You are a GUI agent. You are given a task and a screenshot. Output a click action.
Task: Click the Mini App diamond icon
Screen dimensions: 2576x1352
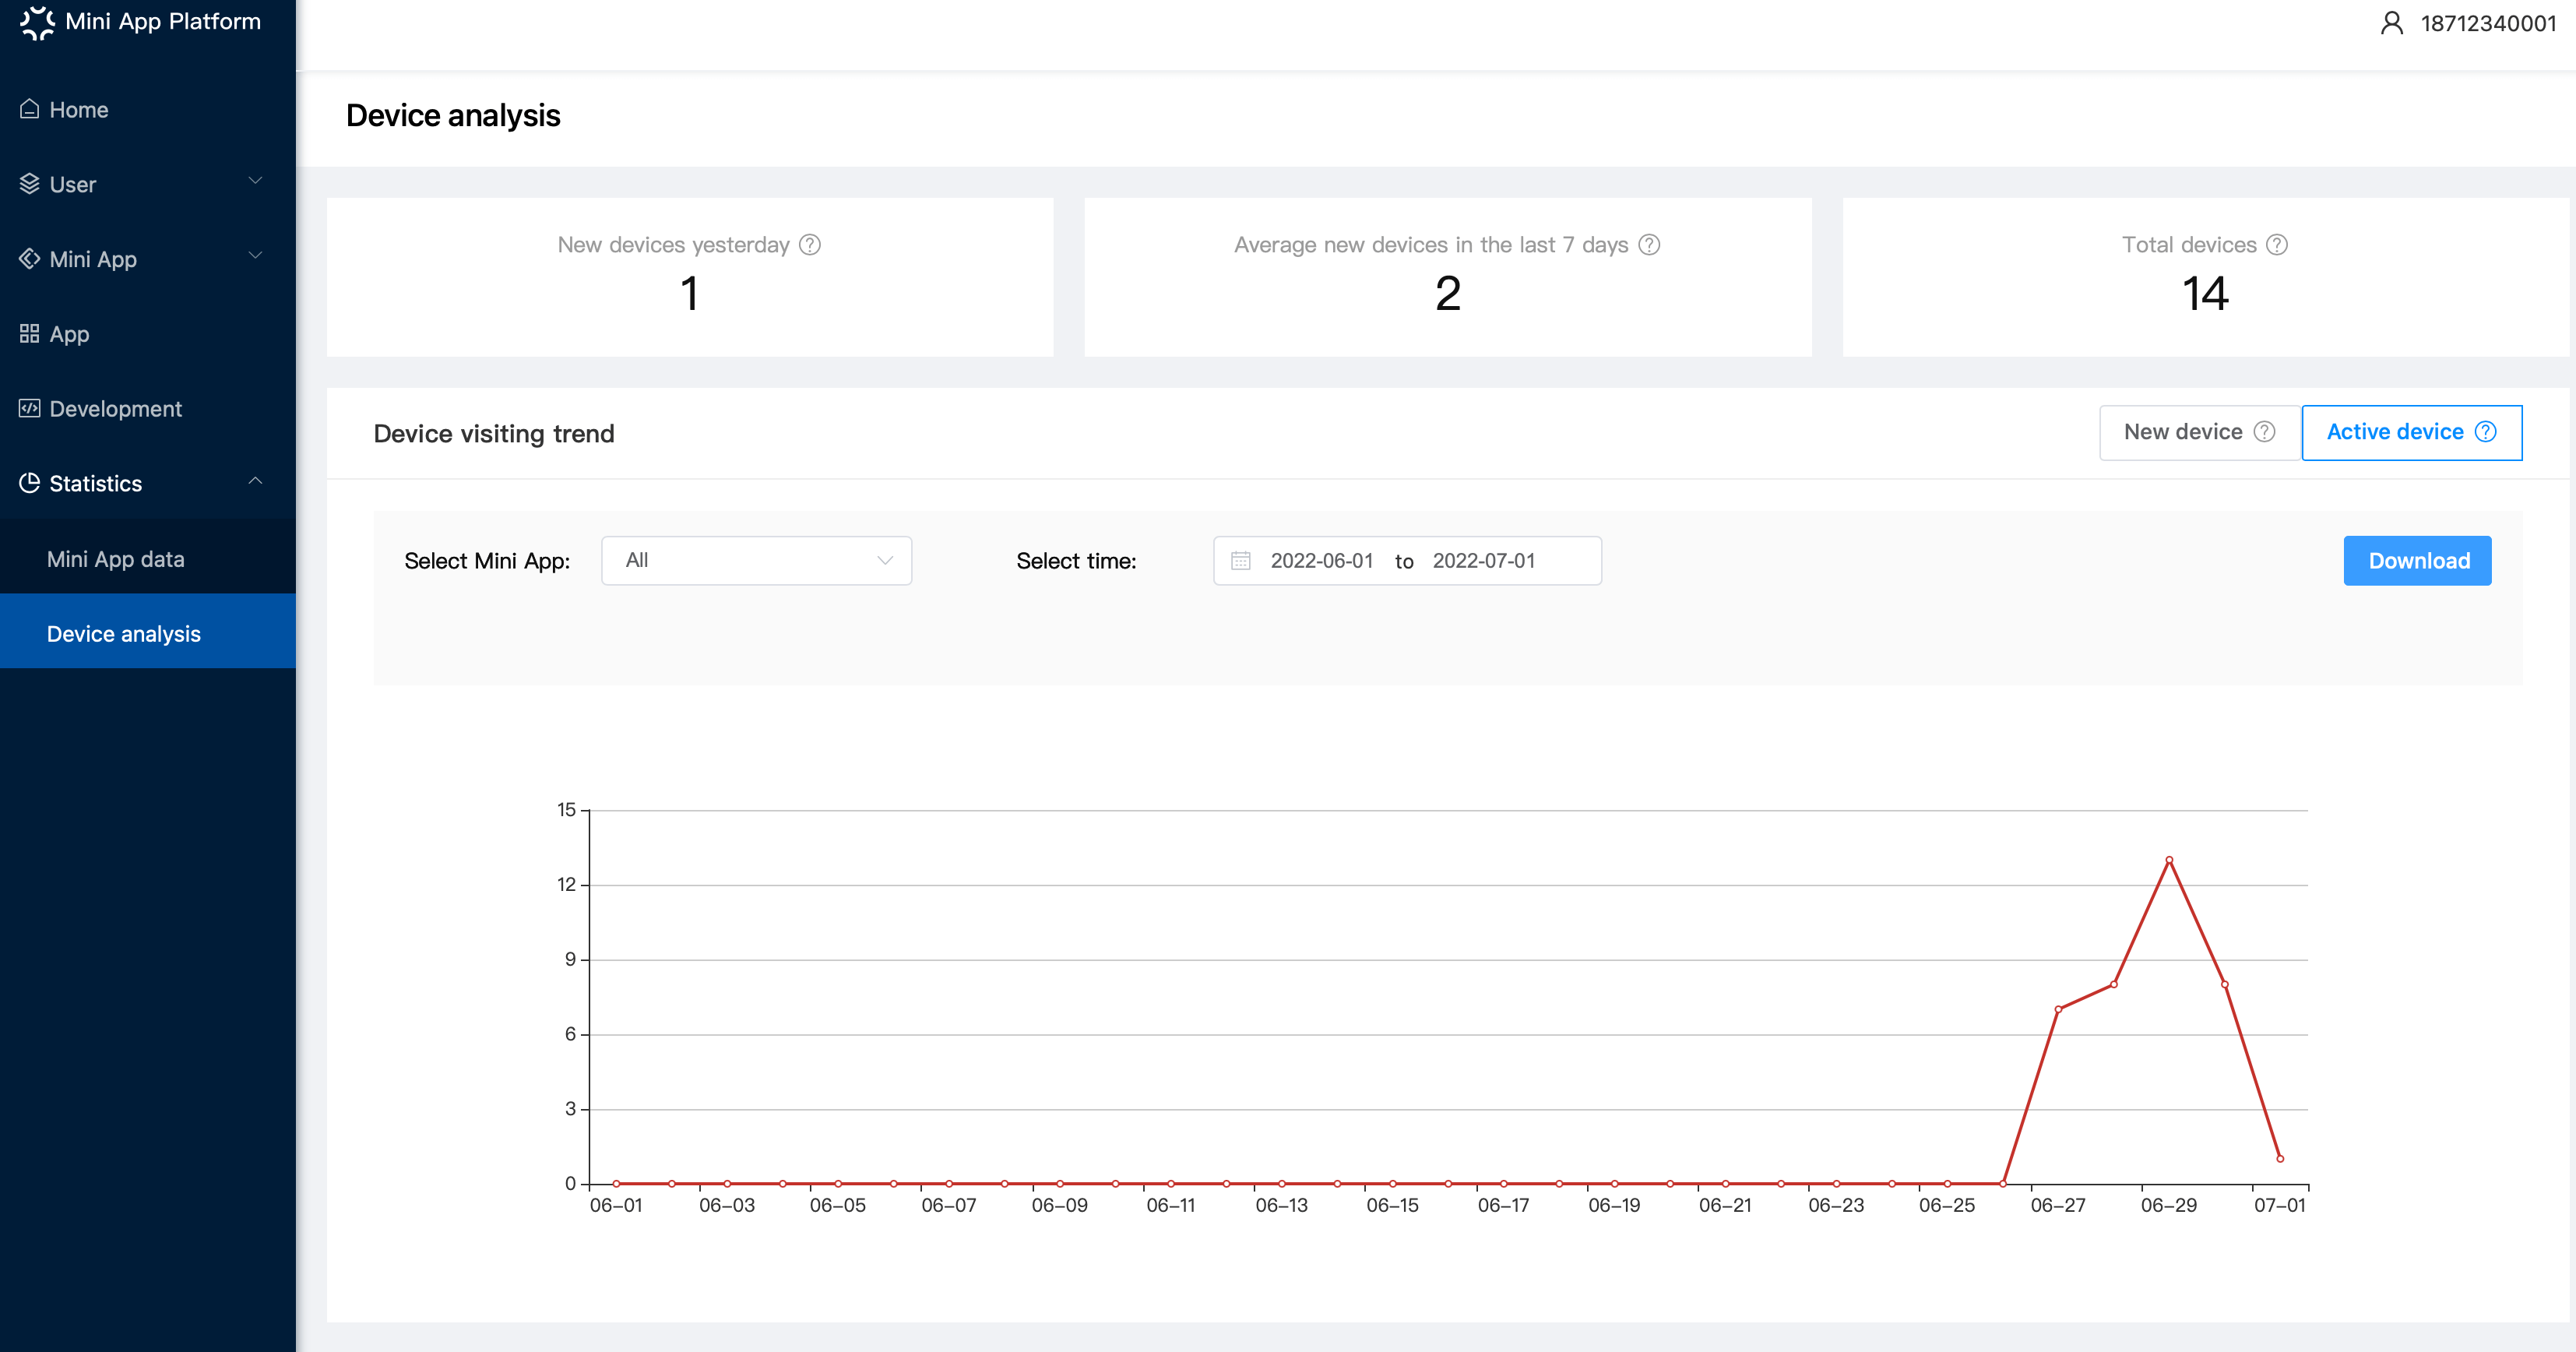(x=30, y=259)
